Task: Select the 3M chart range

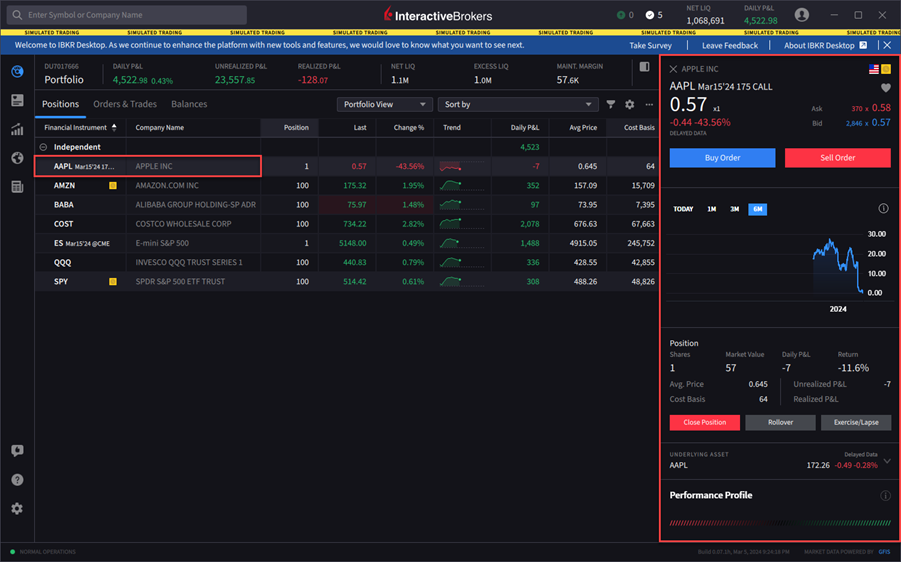Action: coord(734,209)
